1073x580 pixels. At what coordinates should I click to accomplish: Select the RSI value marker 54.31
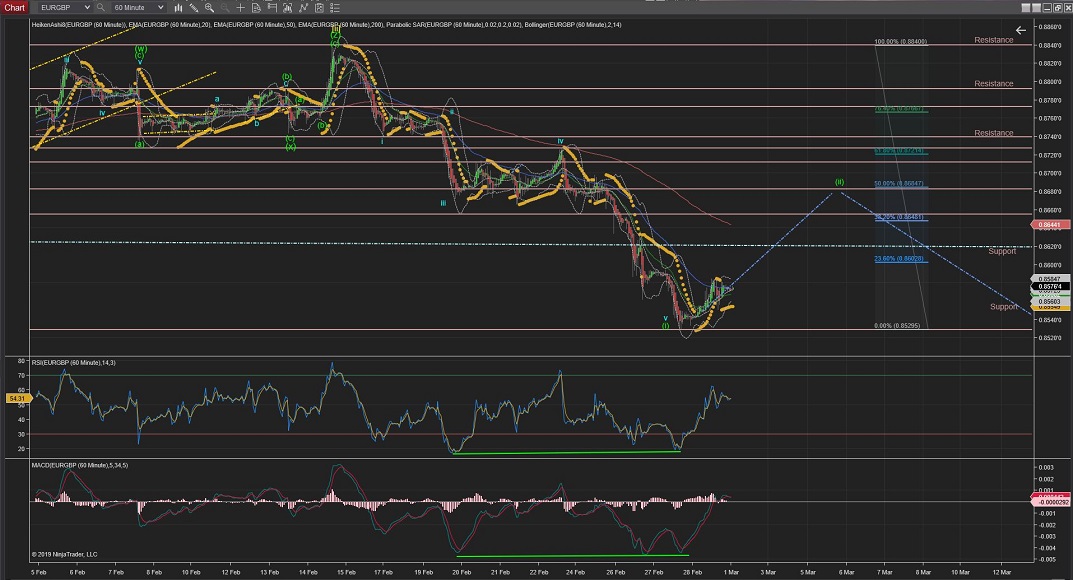point(17,398)
